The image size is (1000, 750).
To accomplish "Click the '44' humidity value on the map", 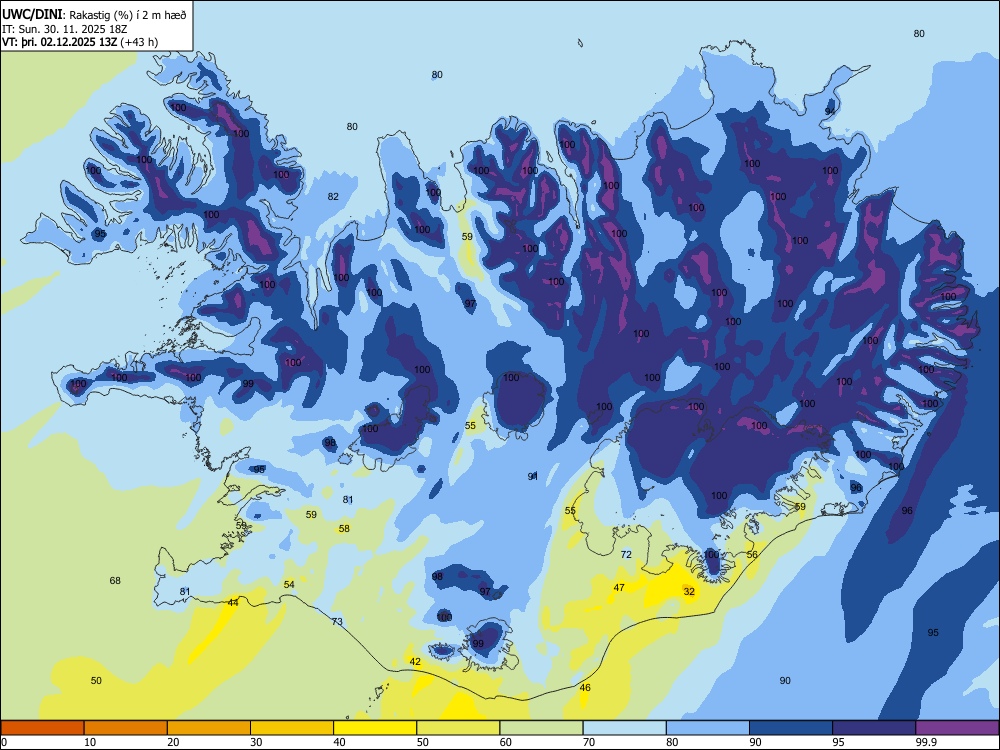I will (233, 603).
